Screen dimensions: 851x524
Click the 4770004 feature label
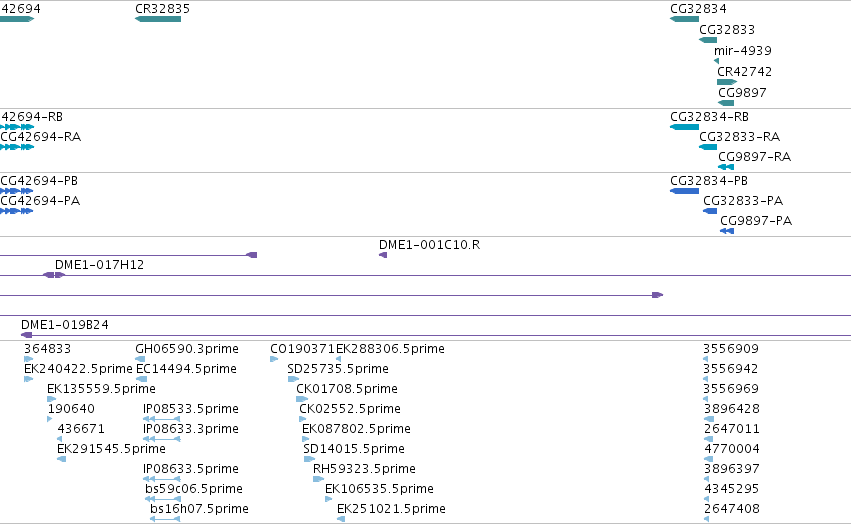pyautogui.click(x=732, y=449)
